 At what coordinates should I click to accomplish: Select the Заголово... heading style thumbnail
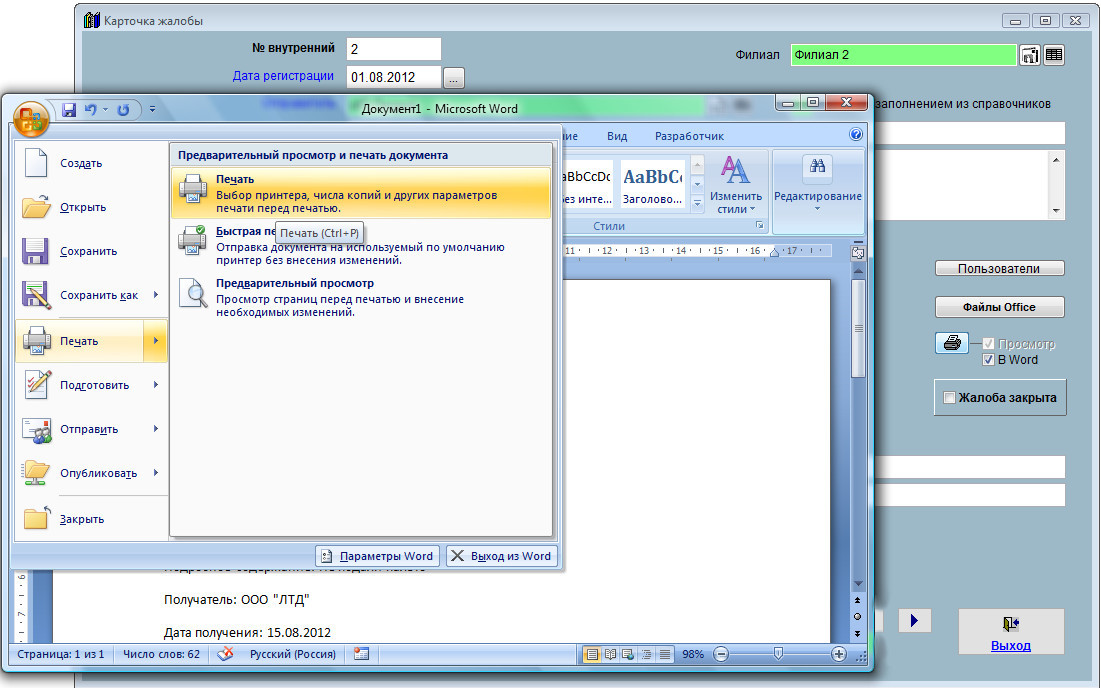[x=652, y=185]
